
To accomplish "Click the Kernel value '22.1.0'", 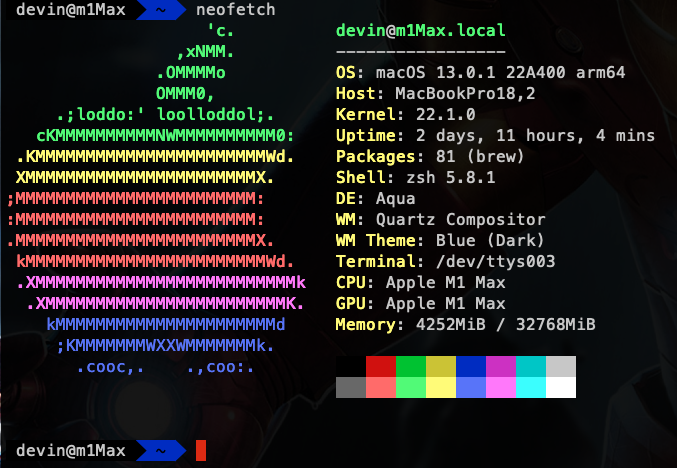I will [446, 114].
